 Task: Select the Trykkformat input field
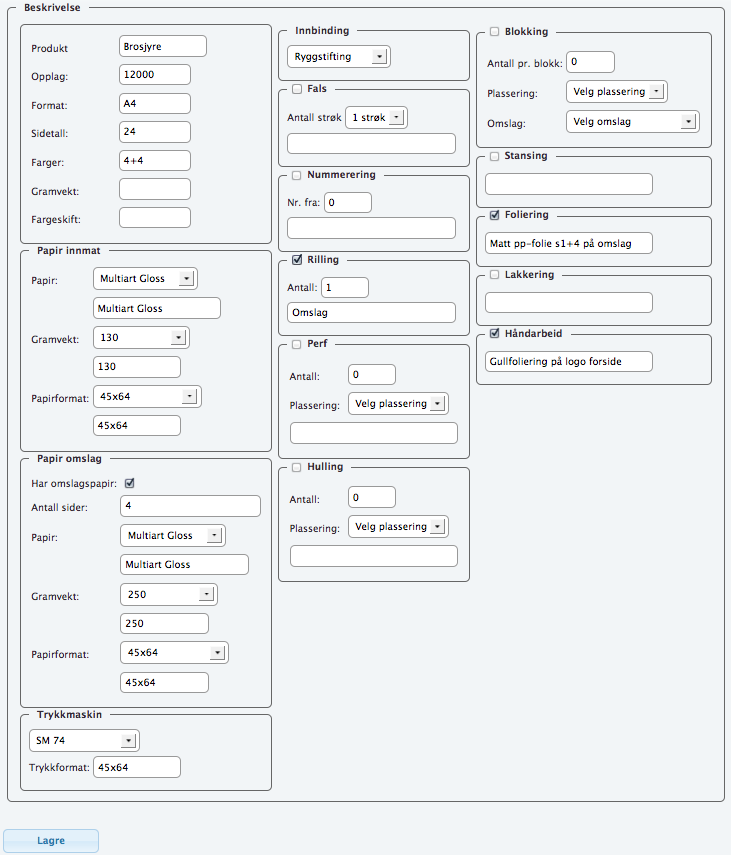click(136, 767)
